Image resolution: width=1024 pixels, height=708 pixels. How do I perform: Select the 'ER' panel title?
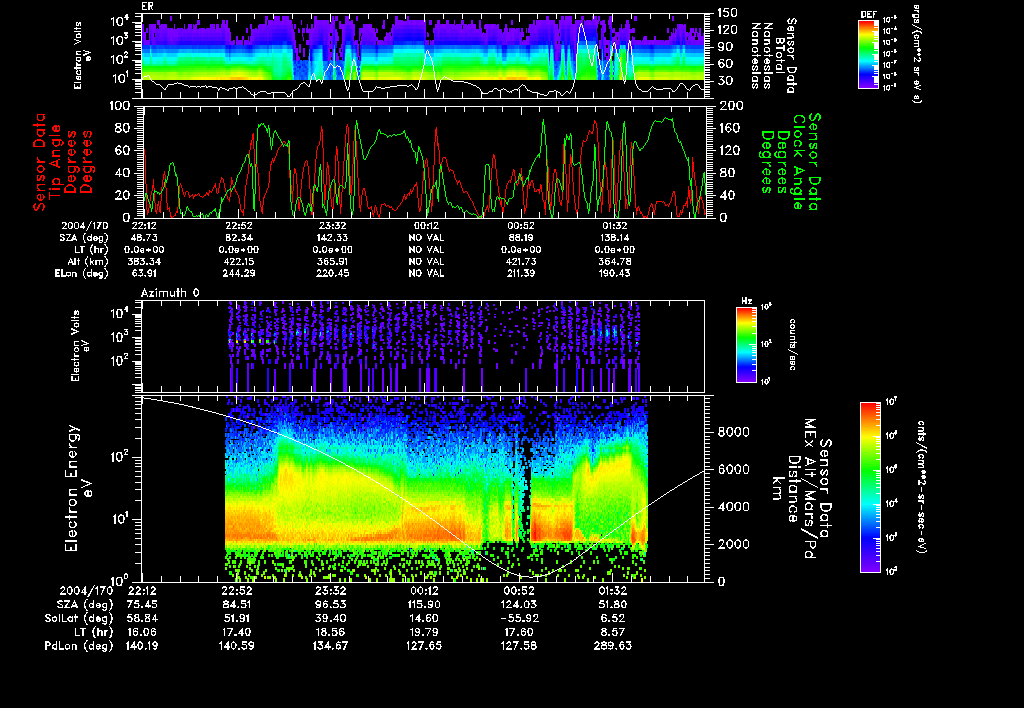pyautogui.click(x=147, y=7)
